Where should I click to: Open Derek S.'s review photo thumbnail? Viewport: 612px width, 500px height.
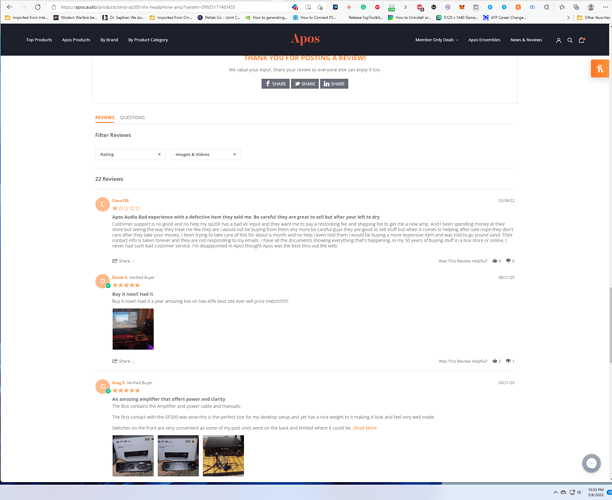(133, 329)
